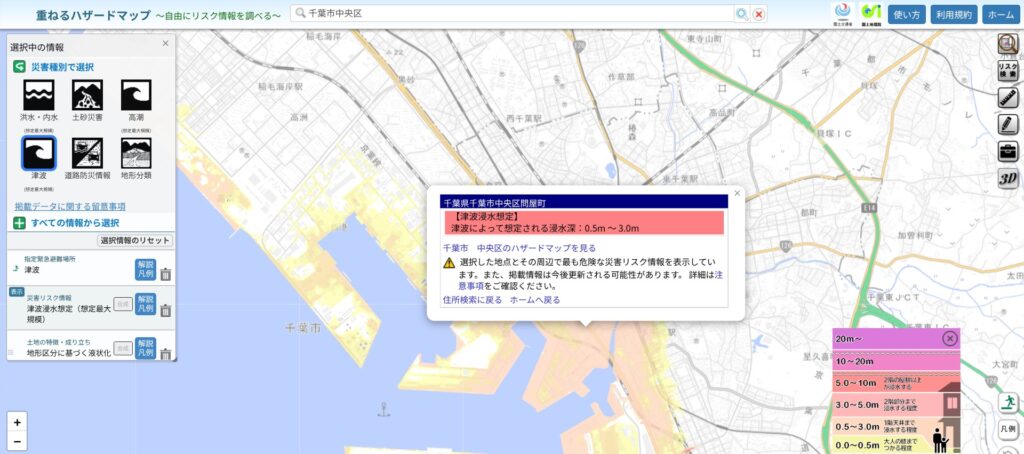Click the evacuation running-person icon
The image size is (1024, 454).
[1008, 402]
